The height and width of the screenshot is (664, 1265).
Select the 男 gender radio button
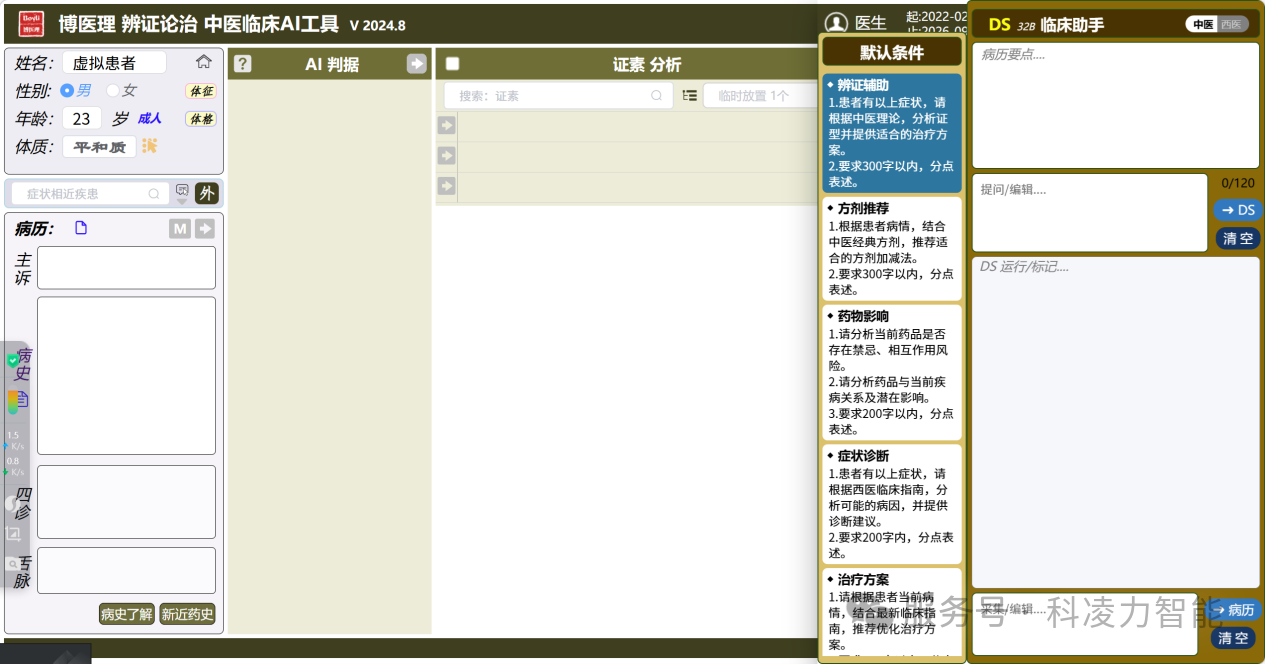(67, 90)
